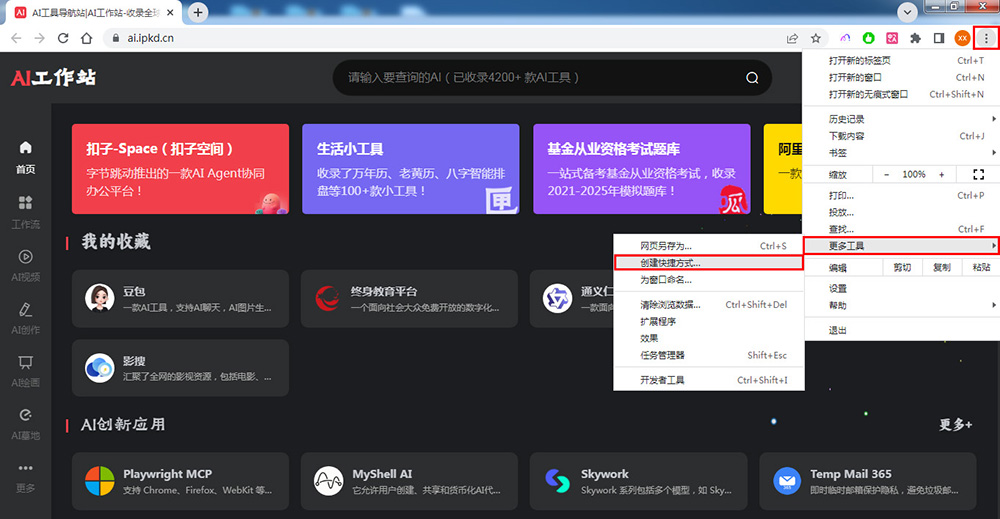Open the extensions puzzle icon

[x=915, y=38]
